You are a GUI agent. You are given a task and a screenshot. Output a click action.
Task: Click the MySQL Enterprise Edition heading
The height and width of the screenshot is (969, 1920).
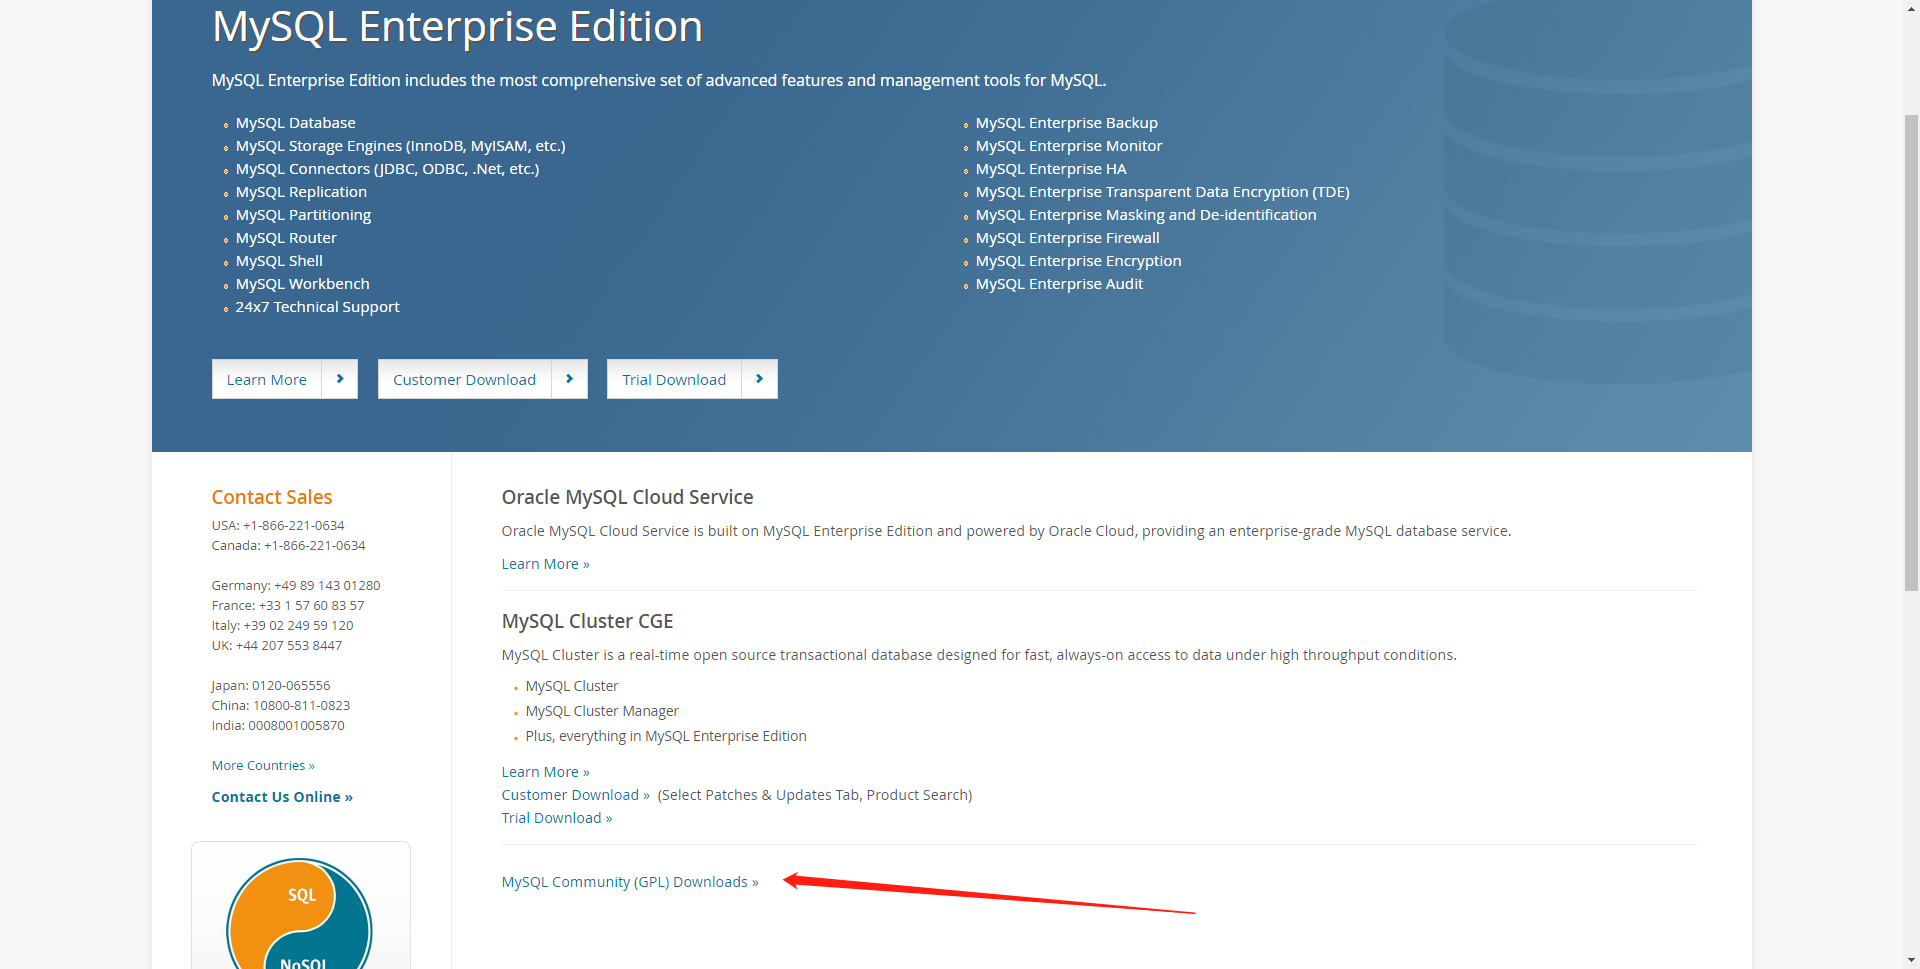[457, 27]
